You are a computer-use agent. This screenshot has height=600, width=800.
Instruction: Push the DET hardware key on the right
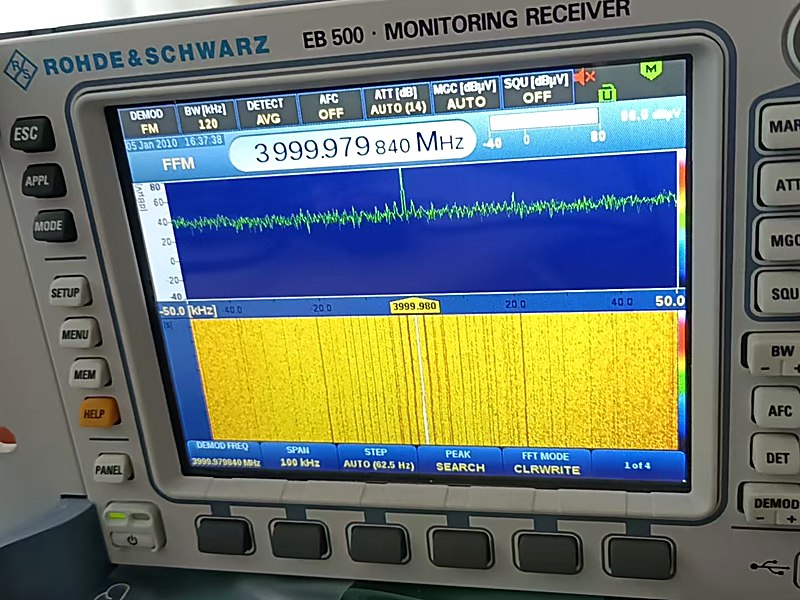point(775,456)
